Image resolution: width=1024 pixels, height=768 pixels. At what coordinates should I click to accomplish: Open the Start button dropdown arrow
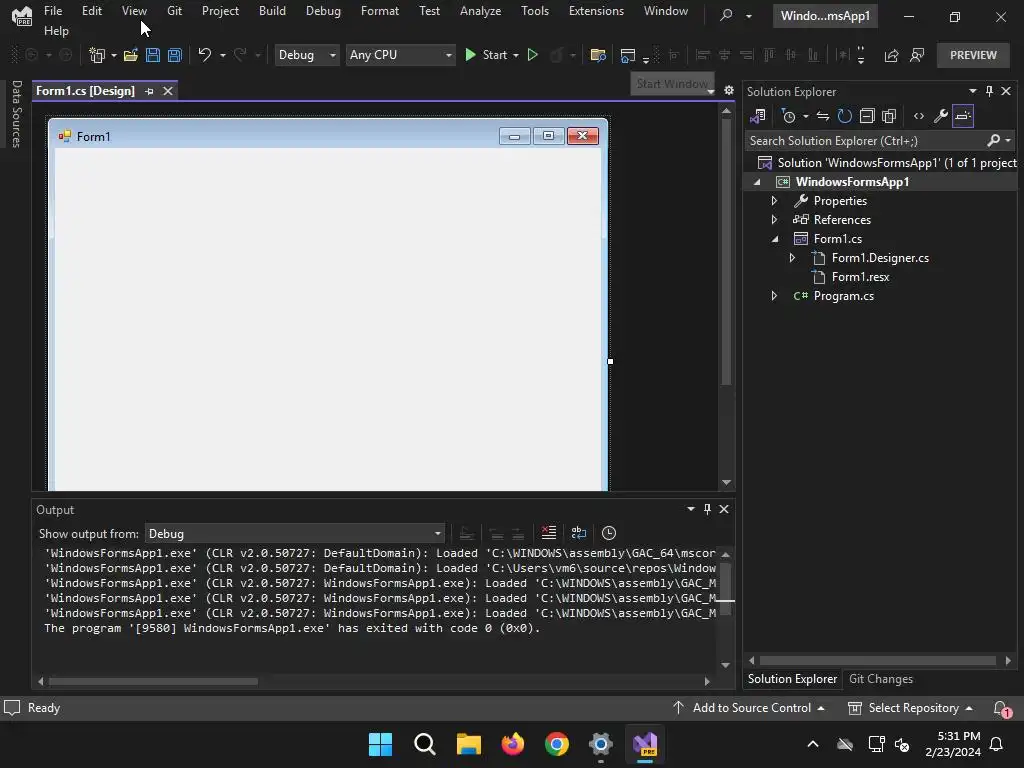[516, 56]
